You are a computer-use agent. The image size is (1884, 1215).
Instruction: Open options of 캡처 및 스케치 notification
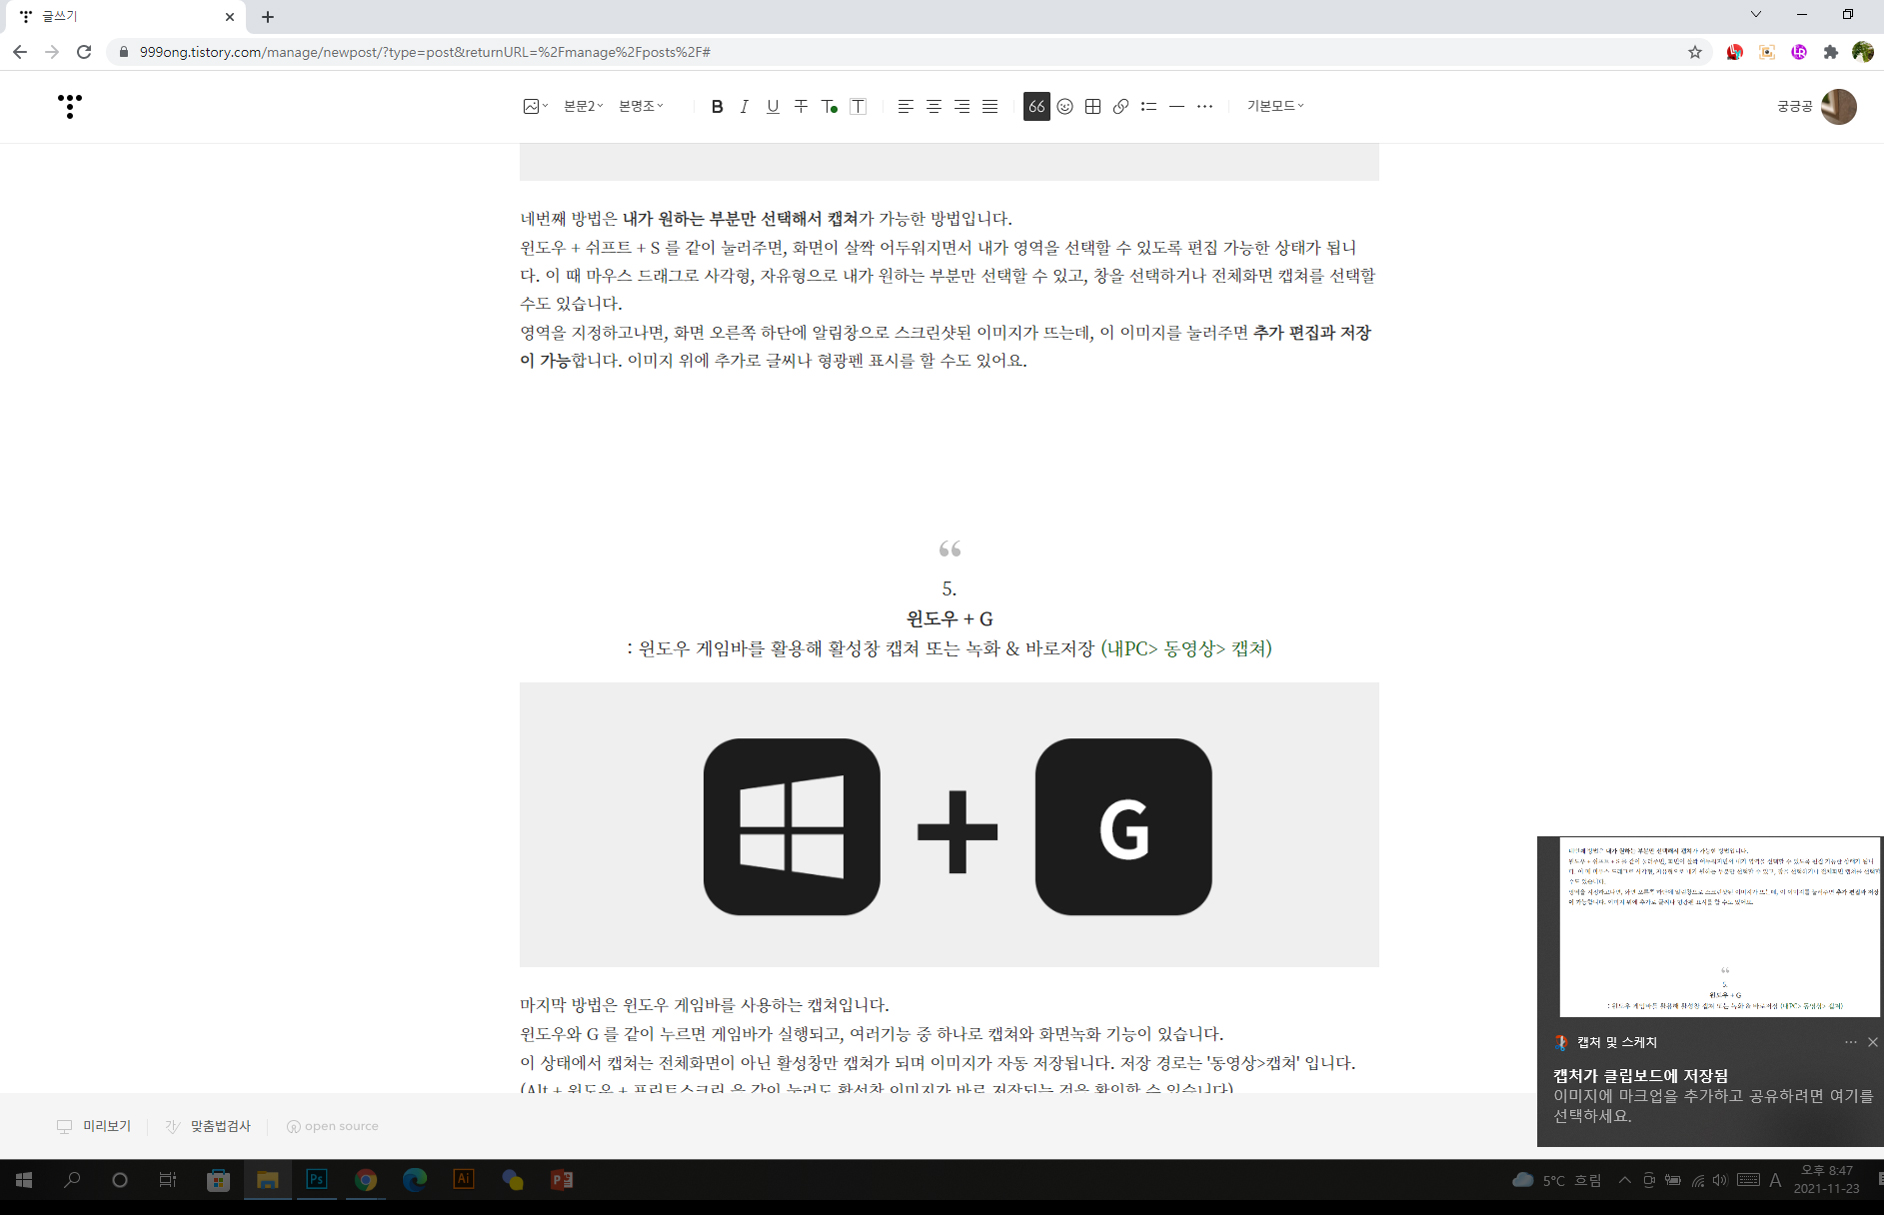[1851, 1042]
